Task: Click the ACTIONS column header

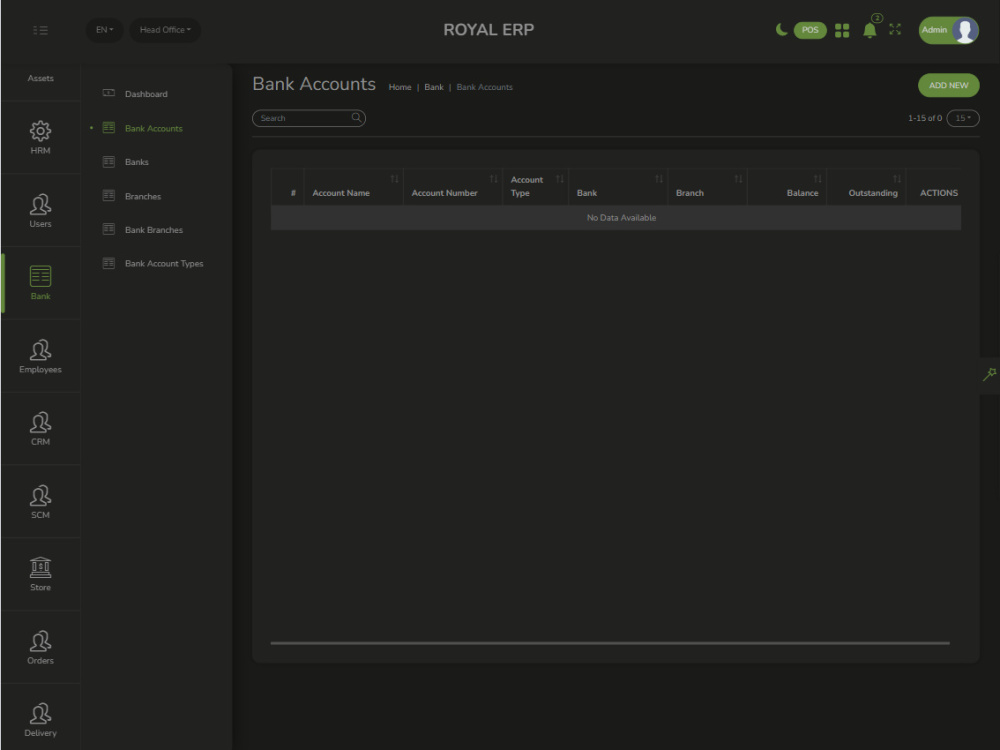Action: coord(939,193)
